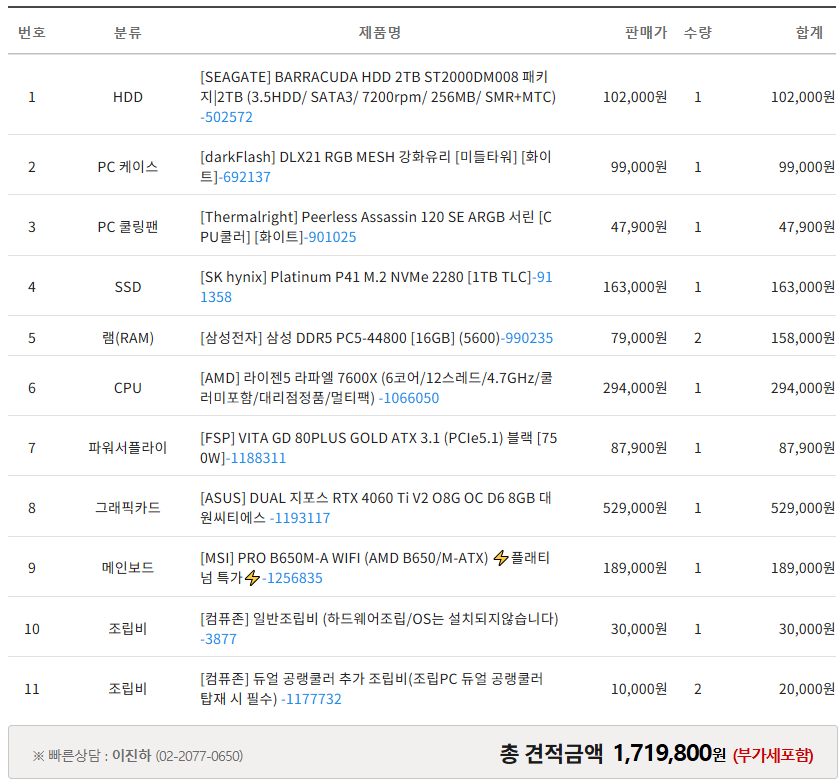840x784 pixels.
Task: Click the 삼성 DDR5 PC5-44800 product name
Action: tap(350, 338)
